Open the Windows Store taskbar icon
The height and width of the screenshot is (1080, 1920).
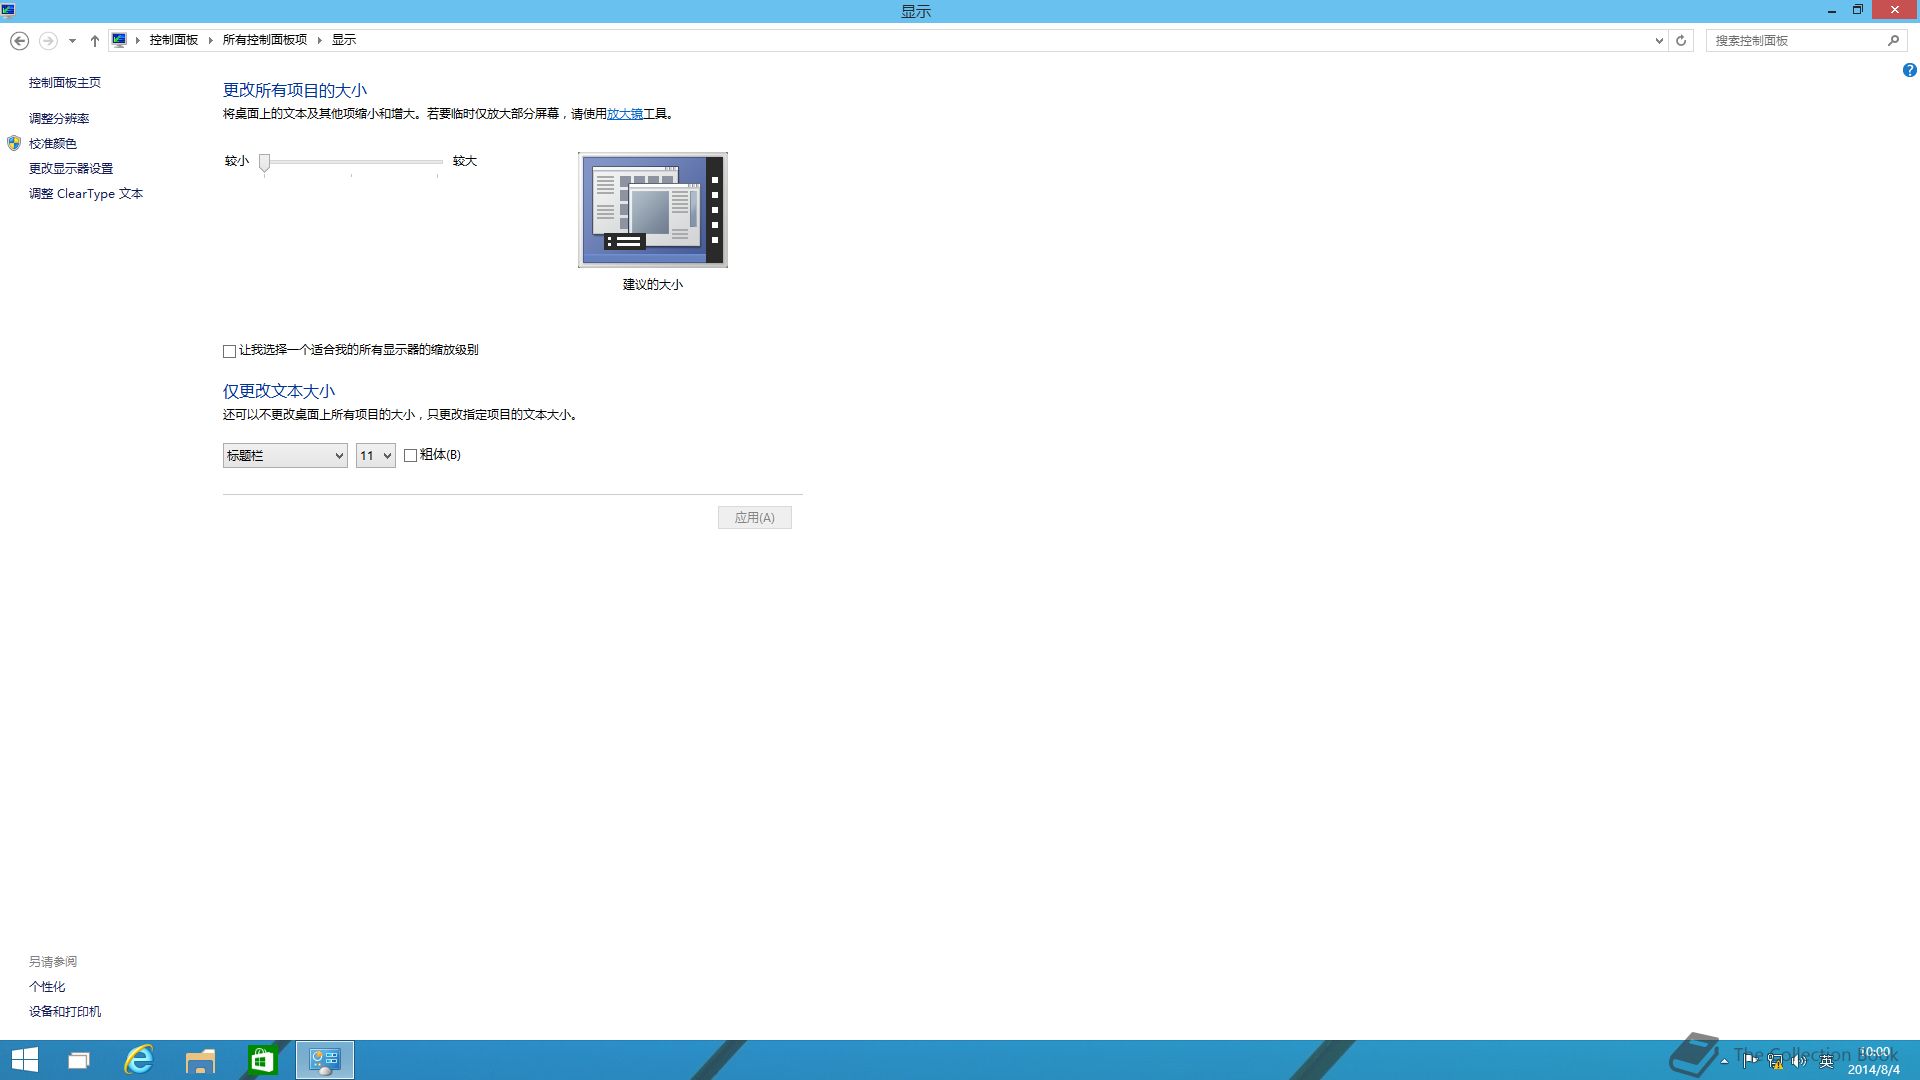click(262, 1060)
